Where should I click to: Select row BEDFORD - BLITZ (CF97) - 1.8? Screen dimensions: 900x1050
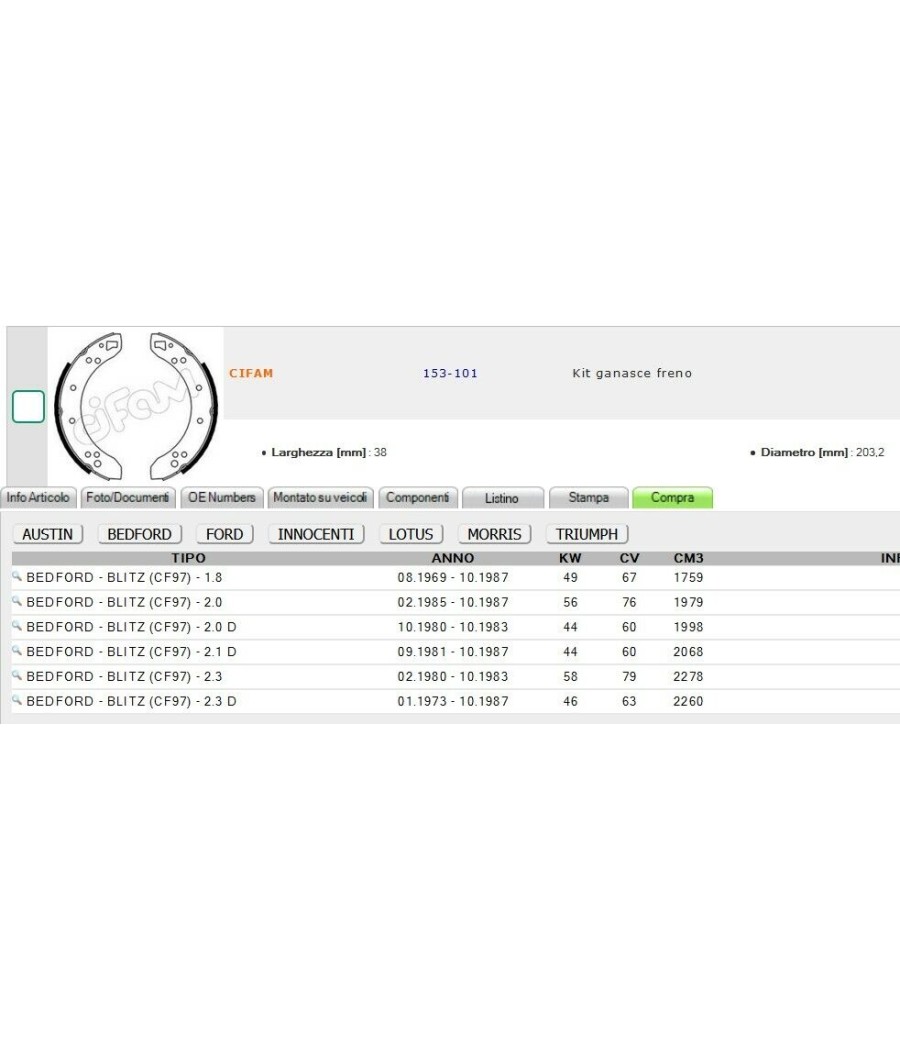(124, 577)
